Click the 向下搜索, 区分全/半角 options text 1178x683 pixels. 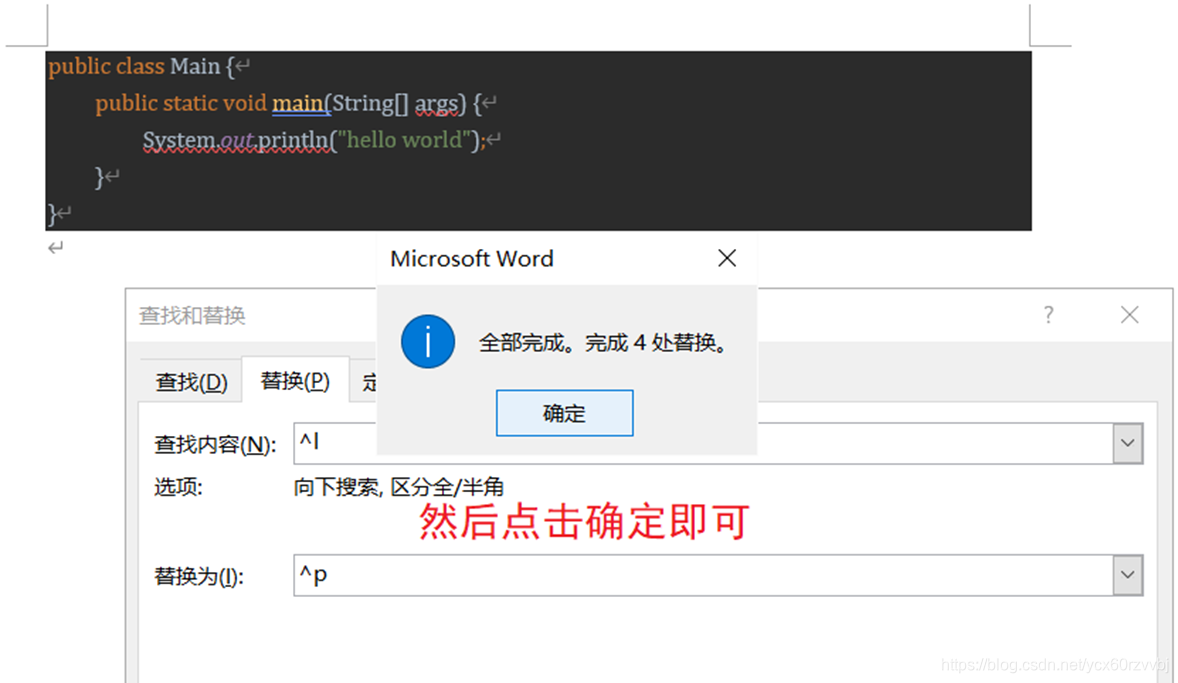[398, 487]
